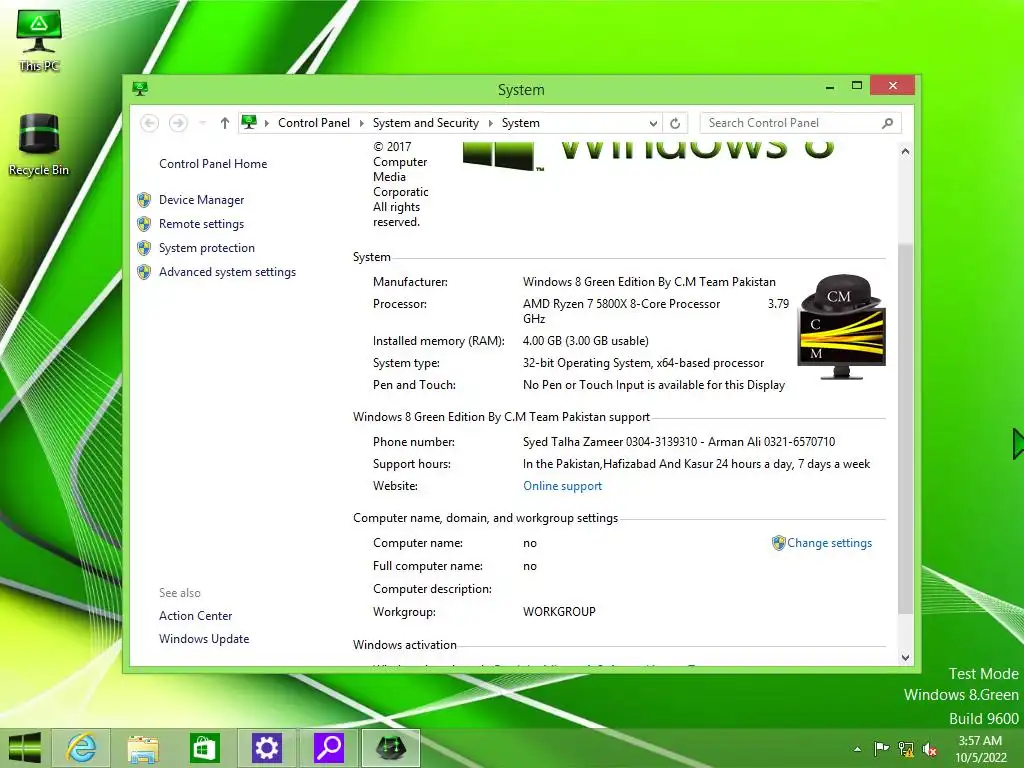Click the WORKGROUP value
The height and width of the screenshot is (768, 1024).
(559, 612)
